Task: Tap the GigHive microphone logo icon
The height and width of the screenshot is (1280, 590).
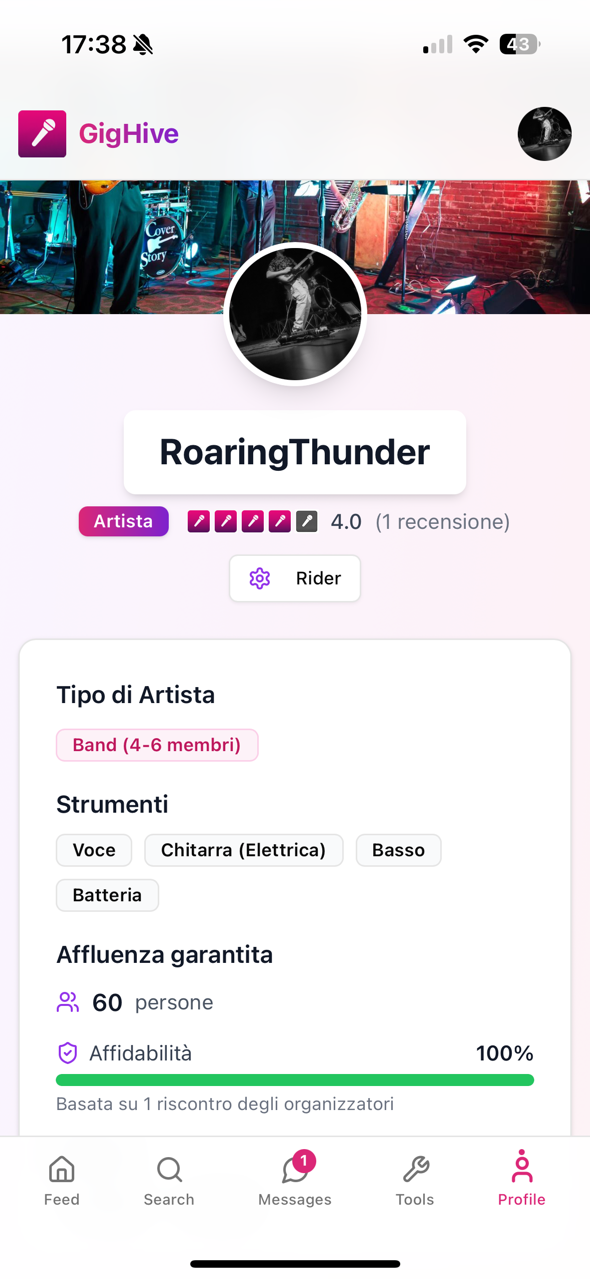Action: coord(42,134)
